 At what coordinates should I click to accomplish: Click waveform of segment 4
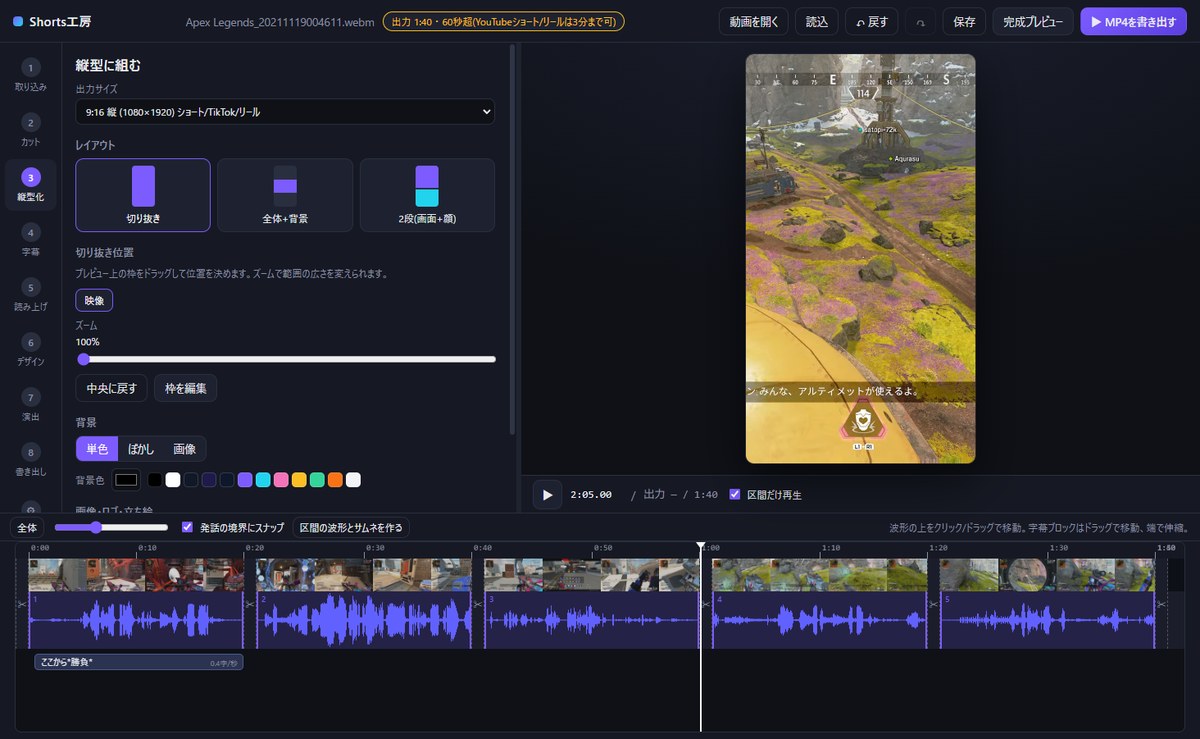819,620
